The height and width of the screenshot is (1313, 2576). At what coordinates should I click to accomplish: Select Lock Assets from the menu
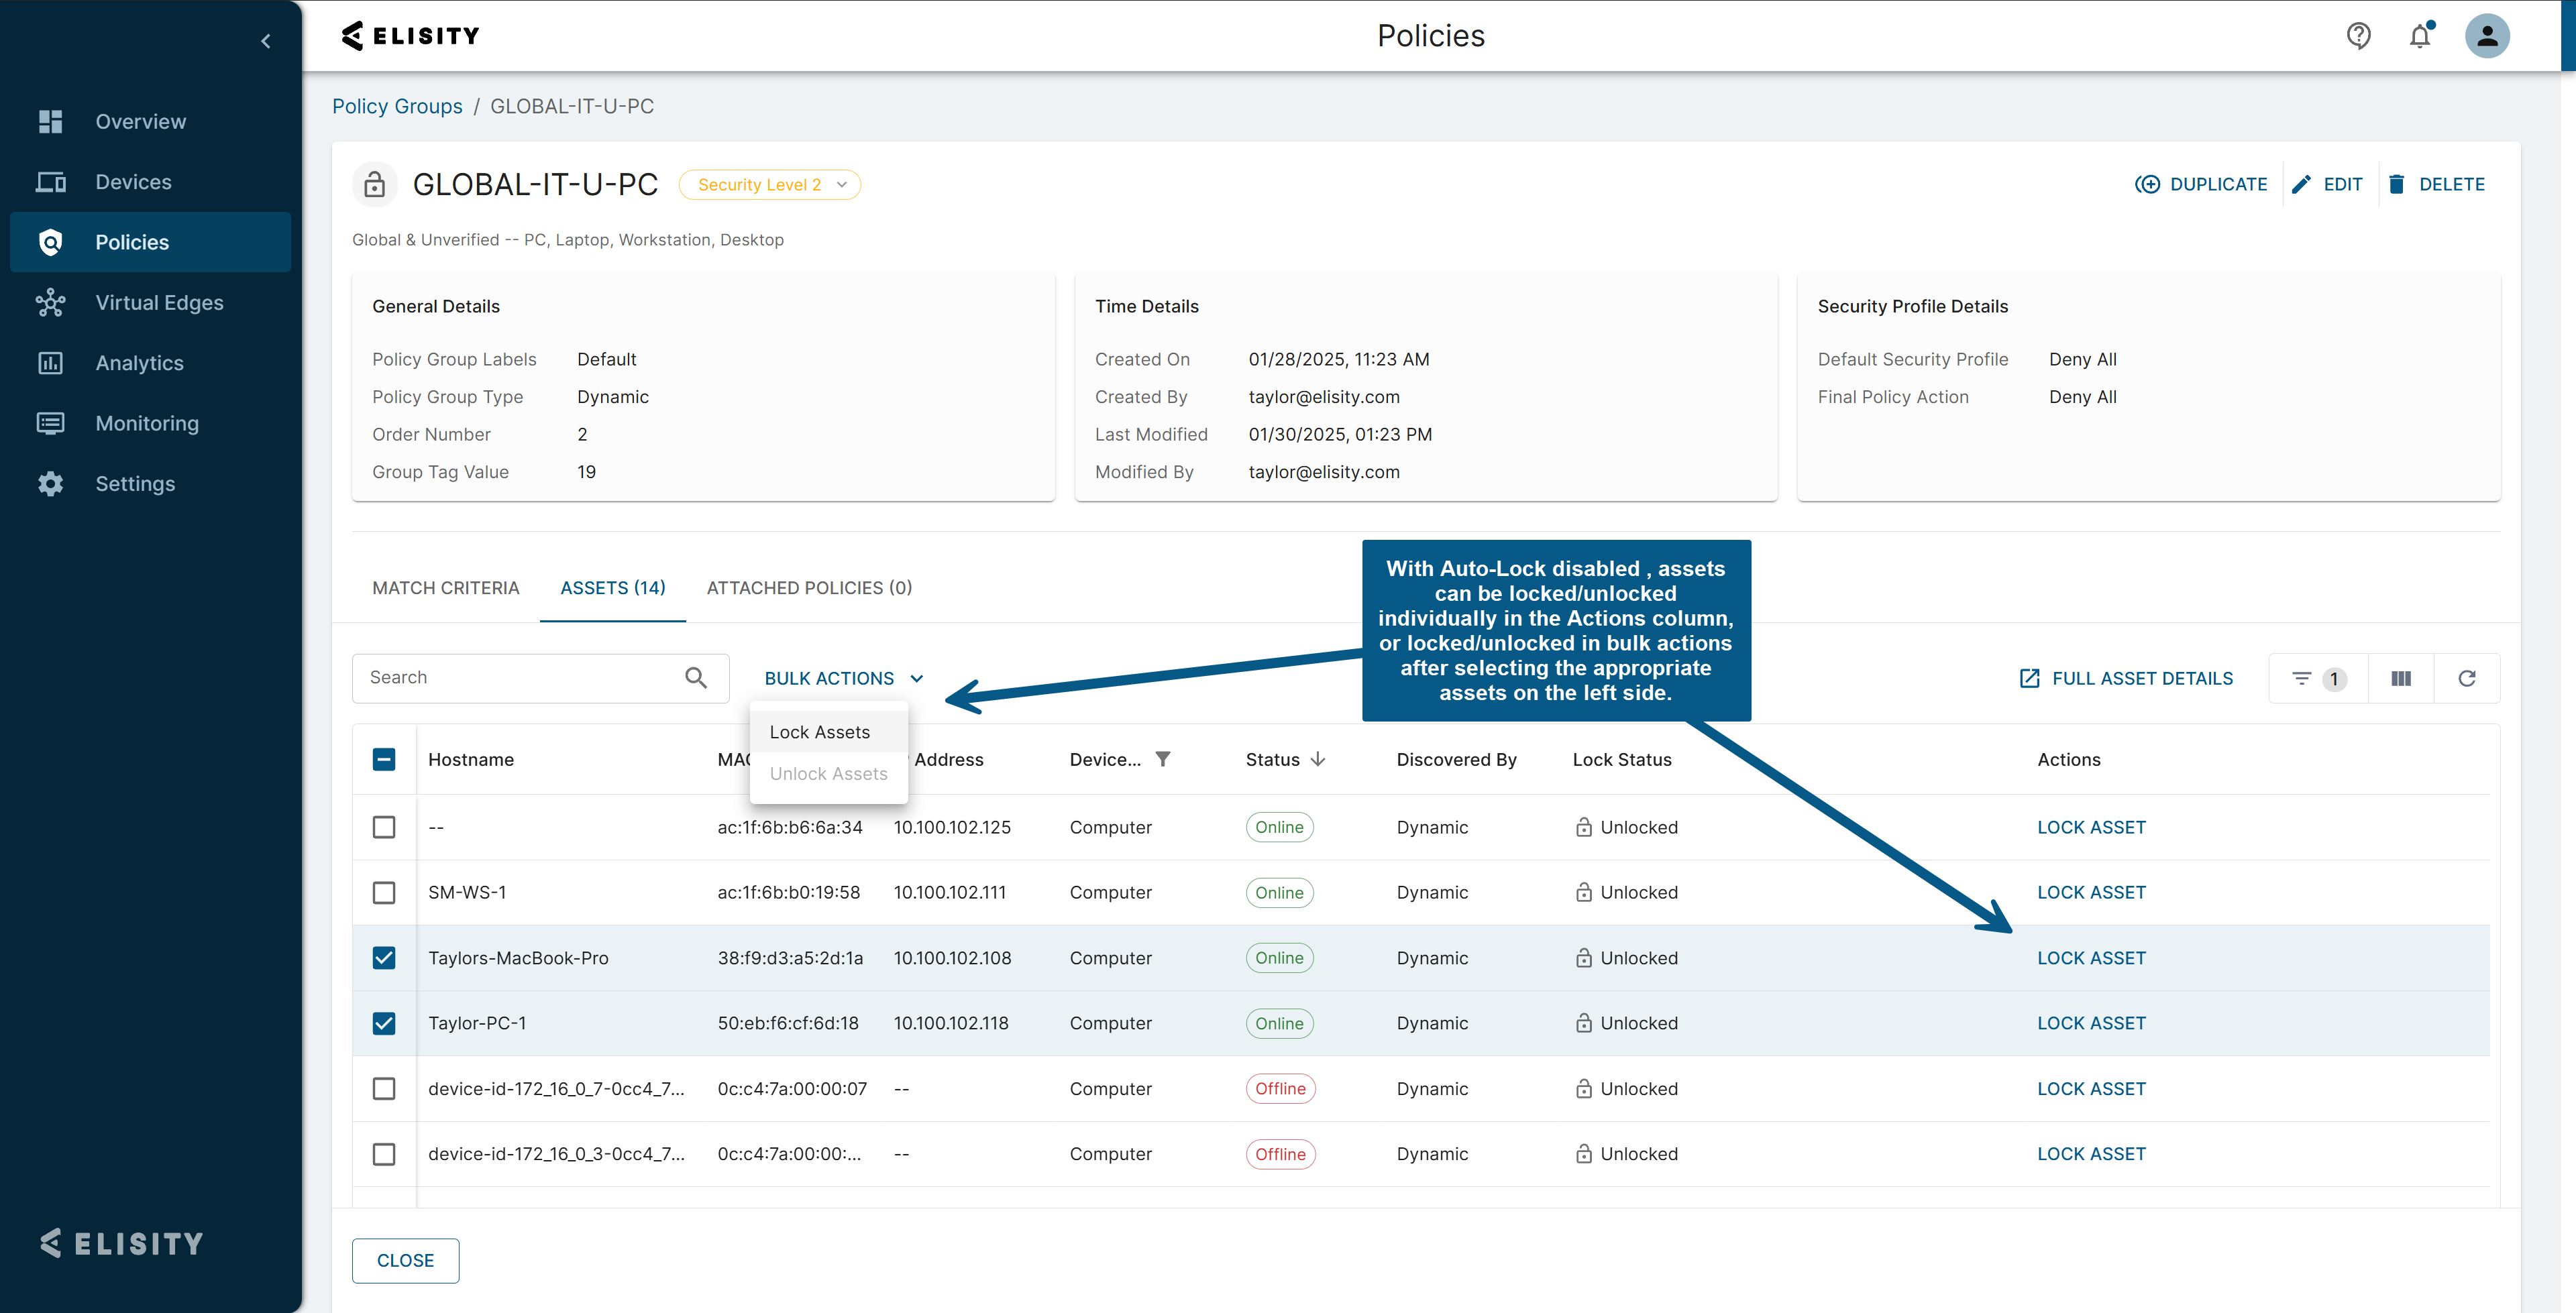(820, 732)
